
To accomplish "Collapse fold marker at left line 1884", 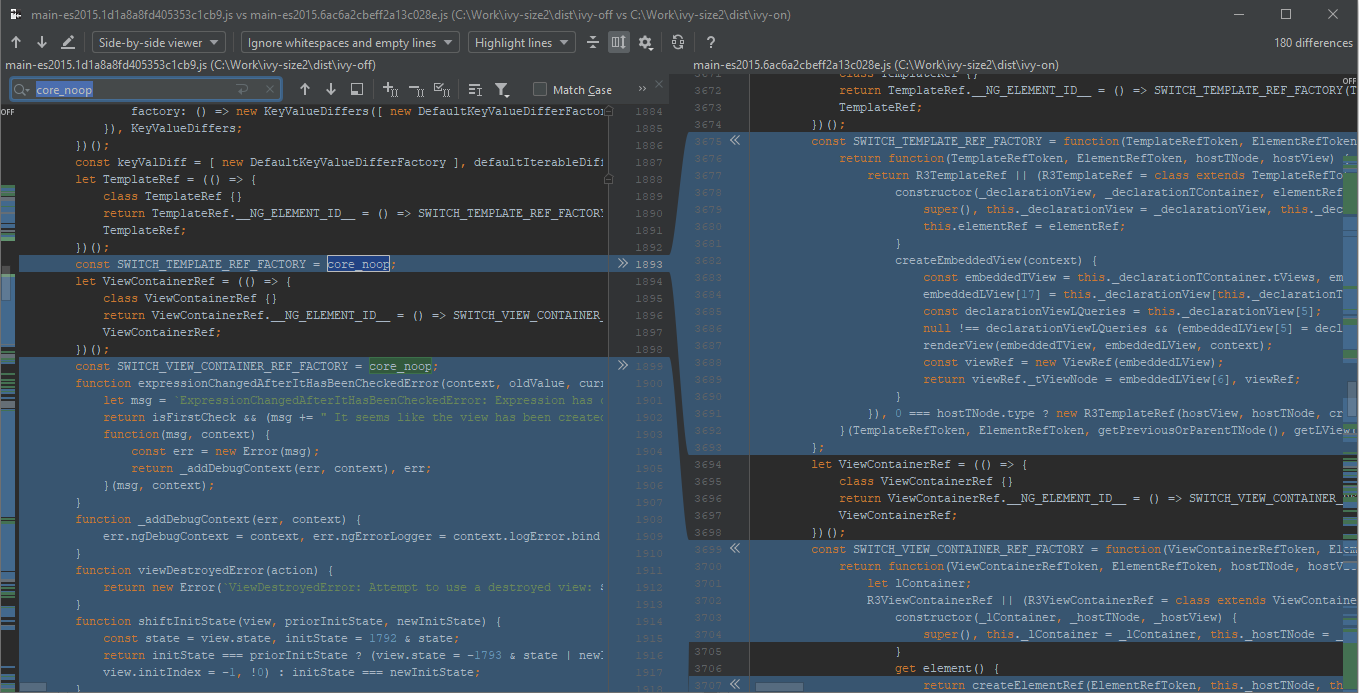I will [x=607, y=111].
